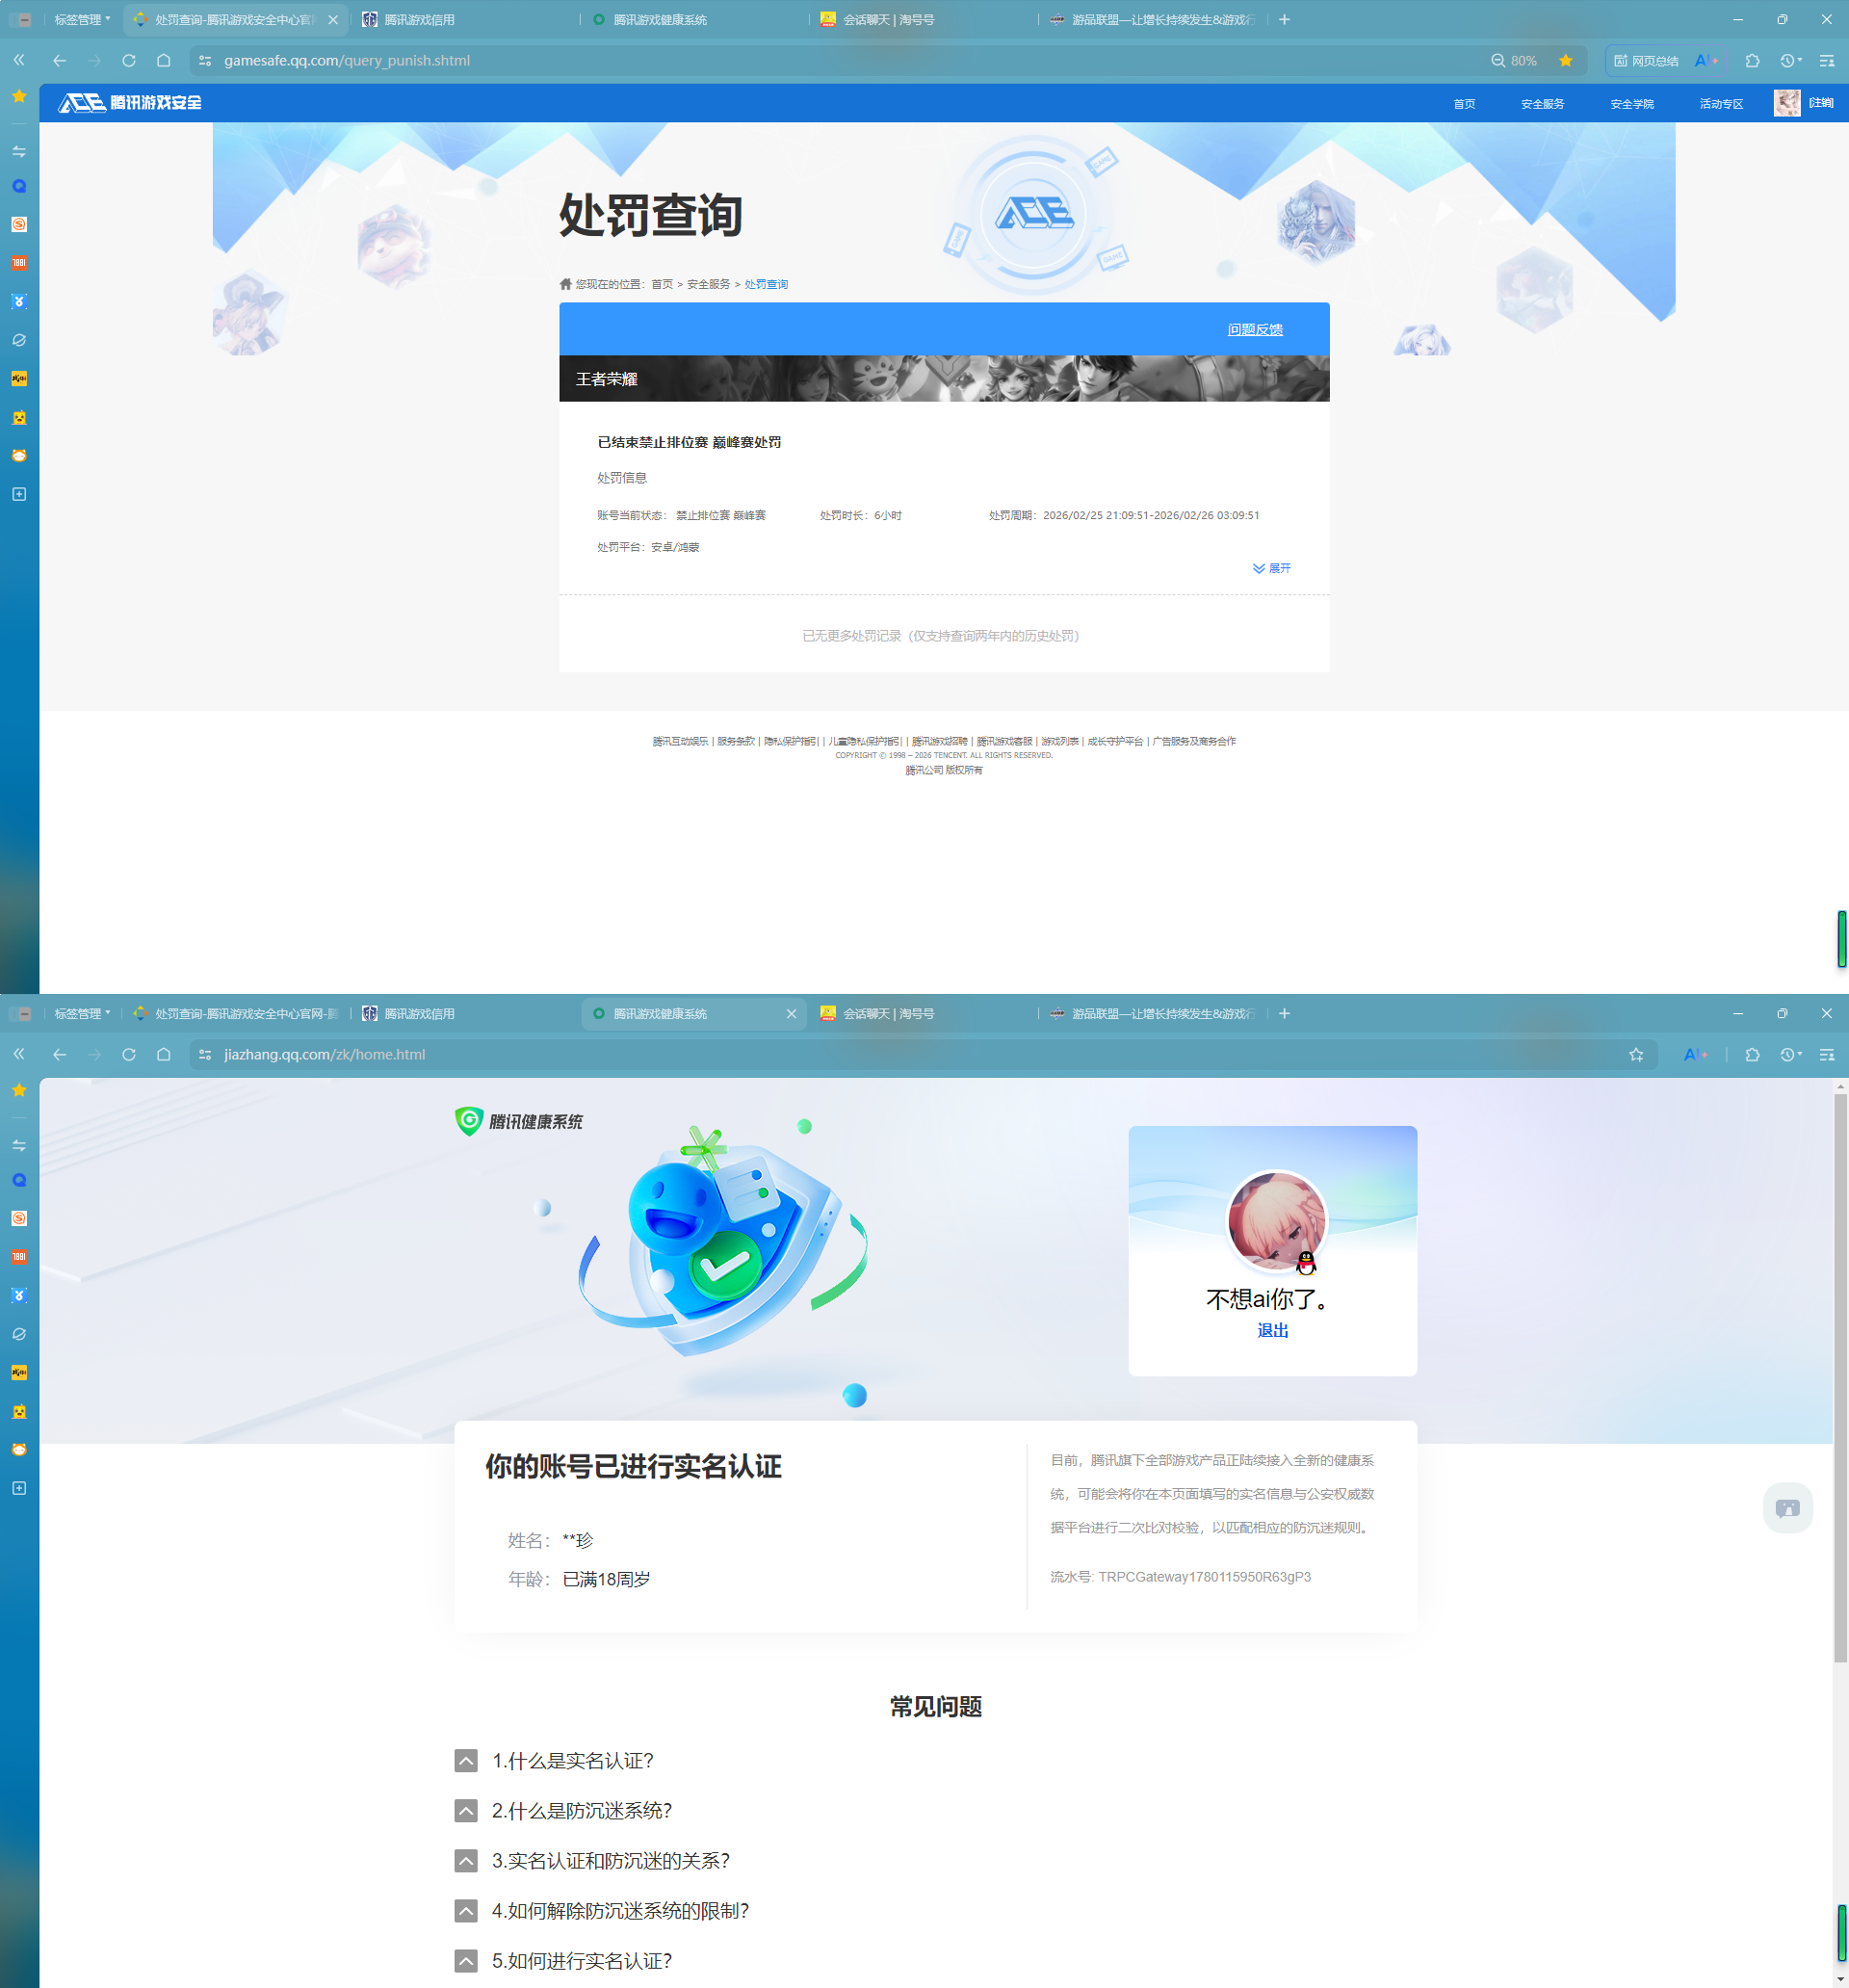Reload the jiazhang health system page
Image resolution: width=1849 pixels, height=1988 pixels.
tap(129, 1054)
